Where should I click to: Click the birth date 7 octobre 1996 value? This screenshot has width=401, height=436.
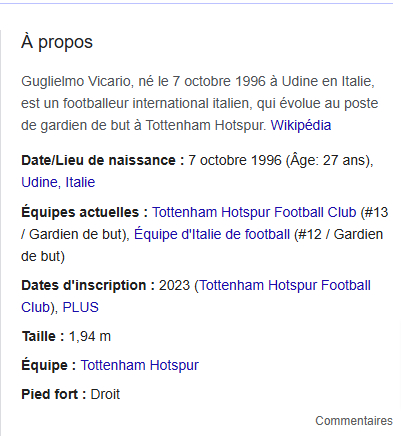pyautogui.click(x=235, y=160)
